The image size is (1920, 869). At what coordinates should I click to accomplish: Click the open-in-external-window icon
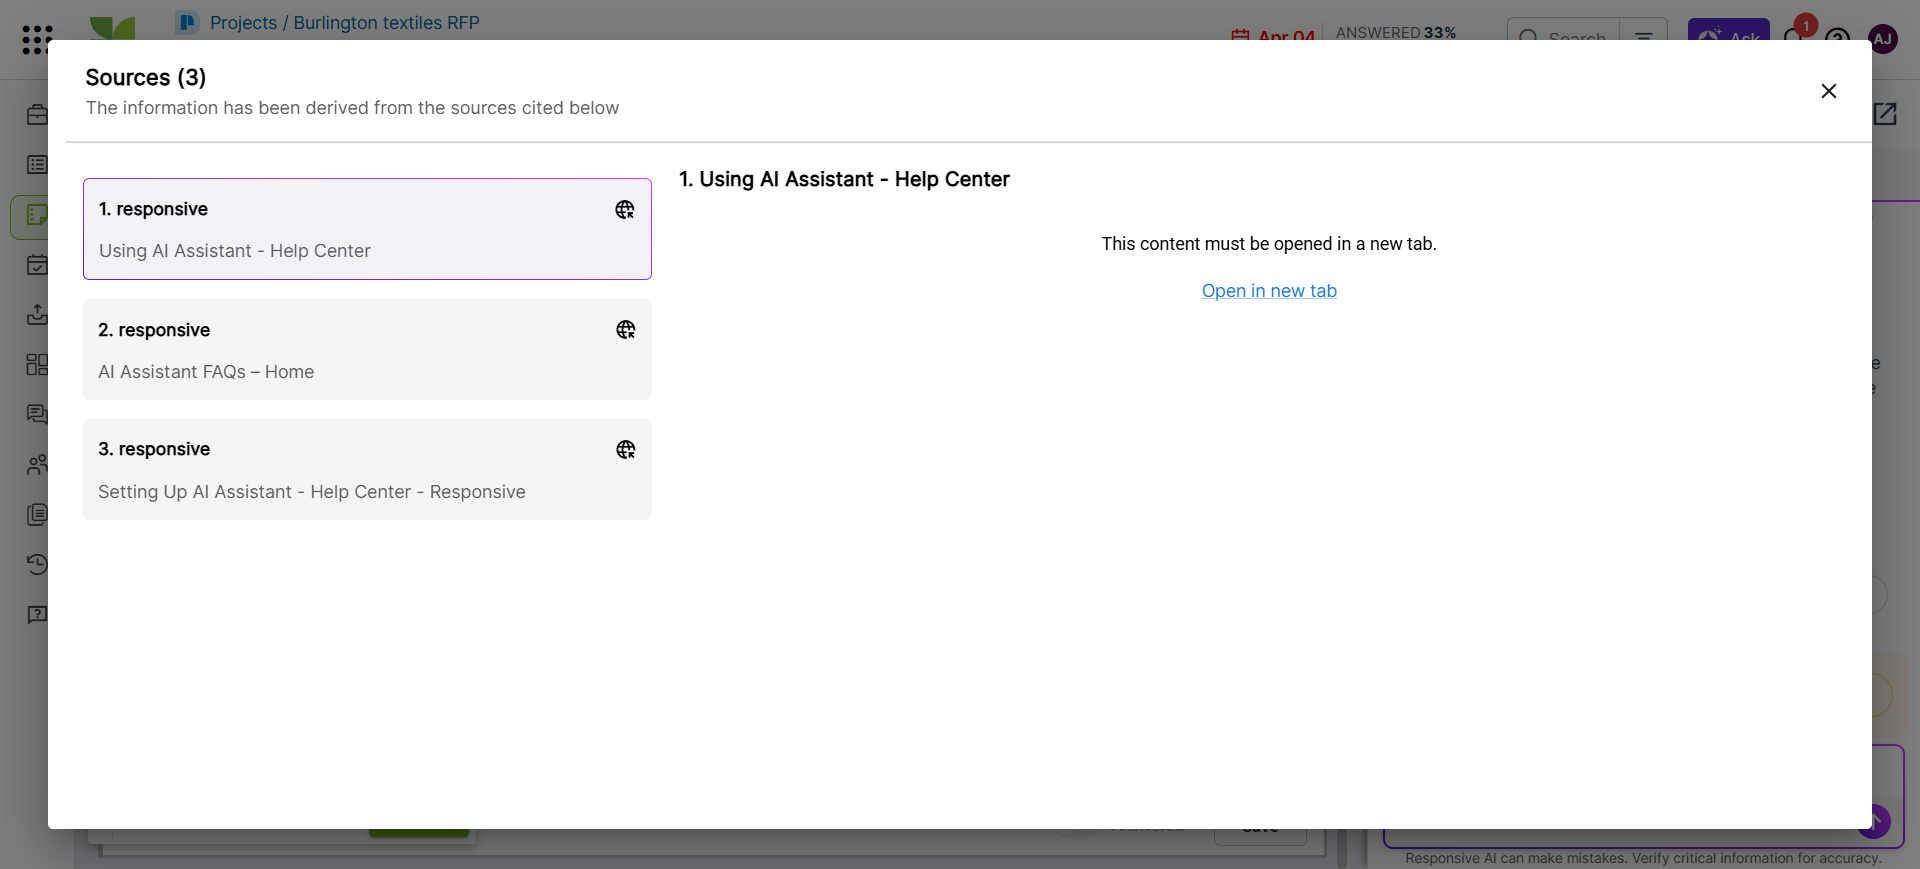click(x=1885, y=114)
